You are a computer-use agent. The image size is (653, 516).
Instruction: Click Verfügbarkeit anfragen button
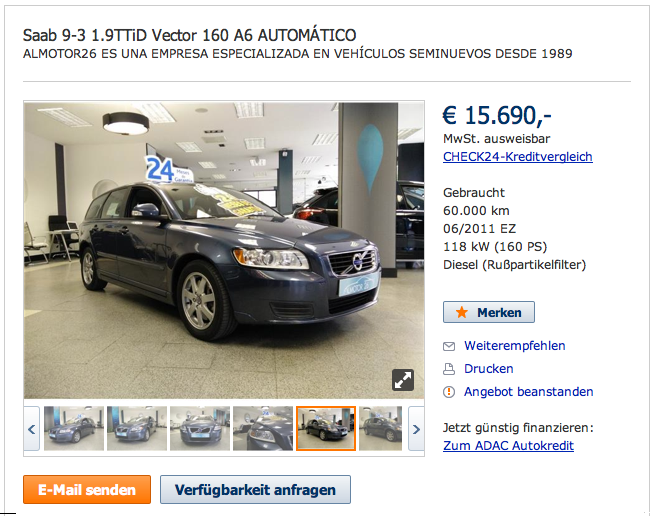(255, 489)
